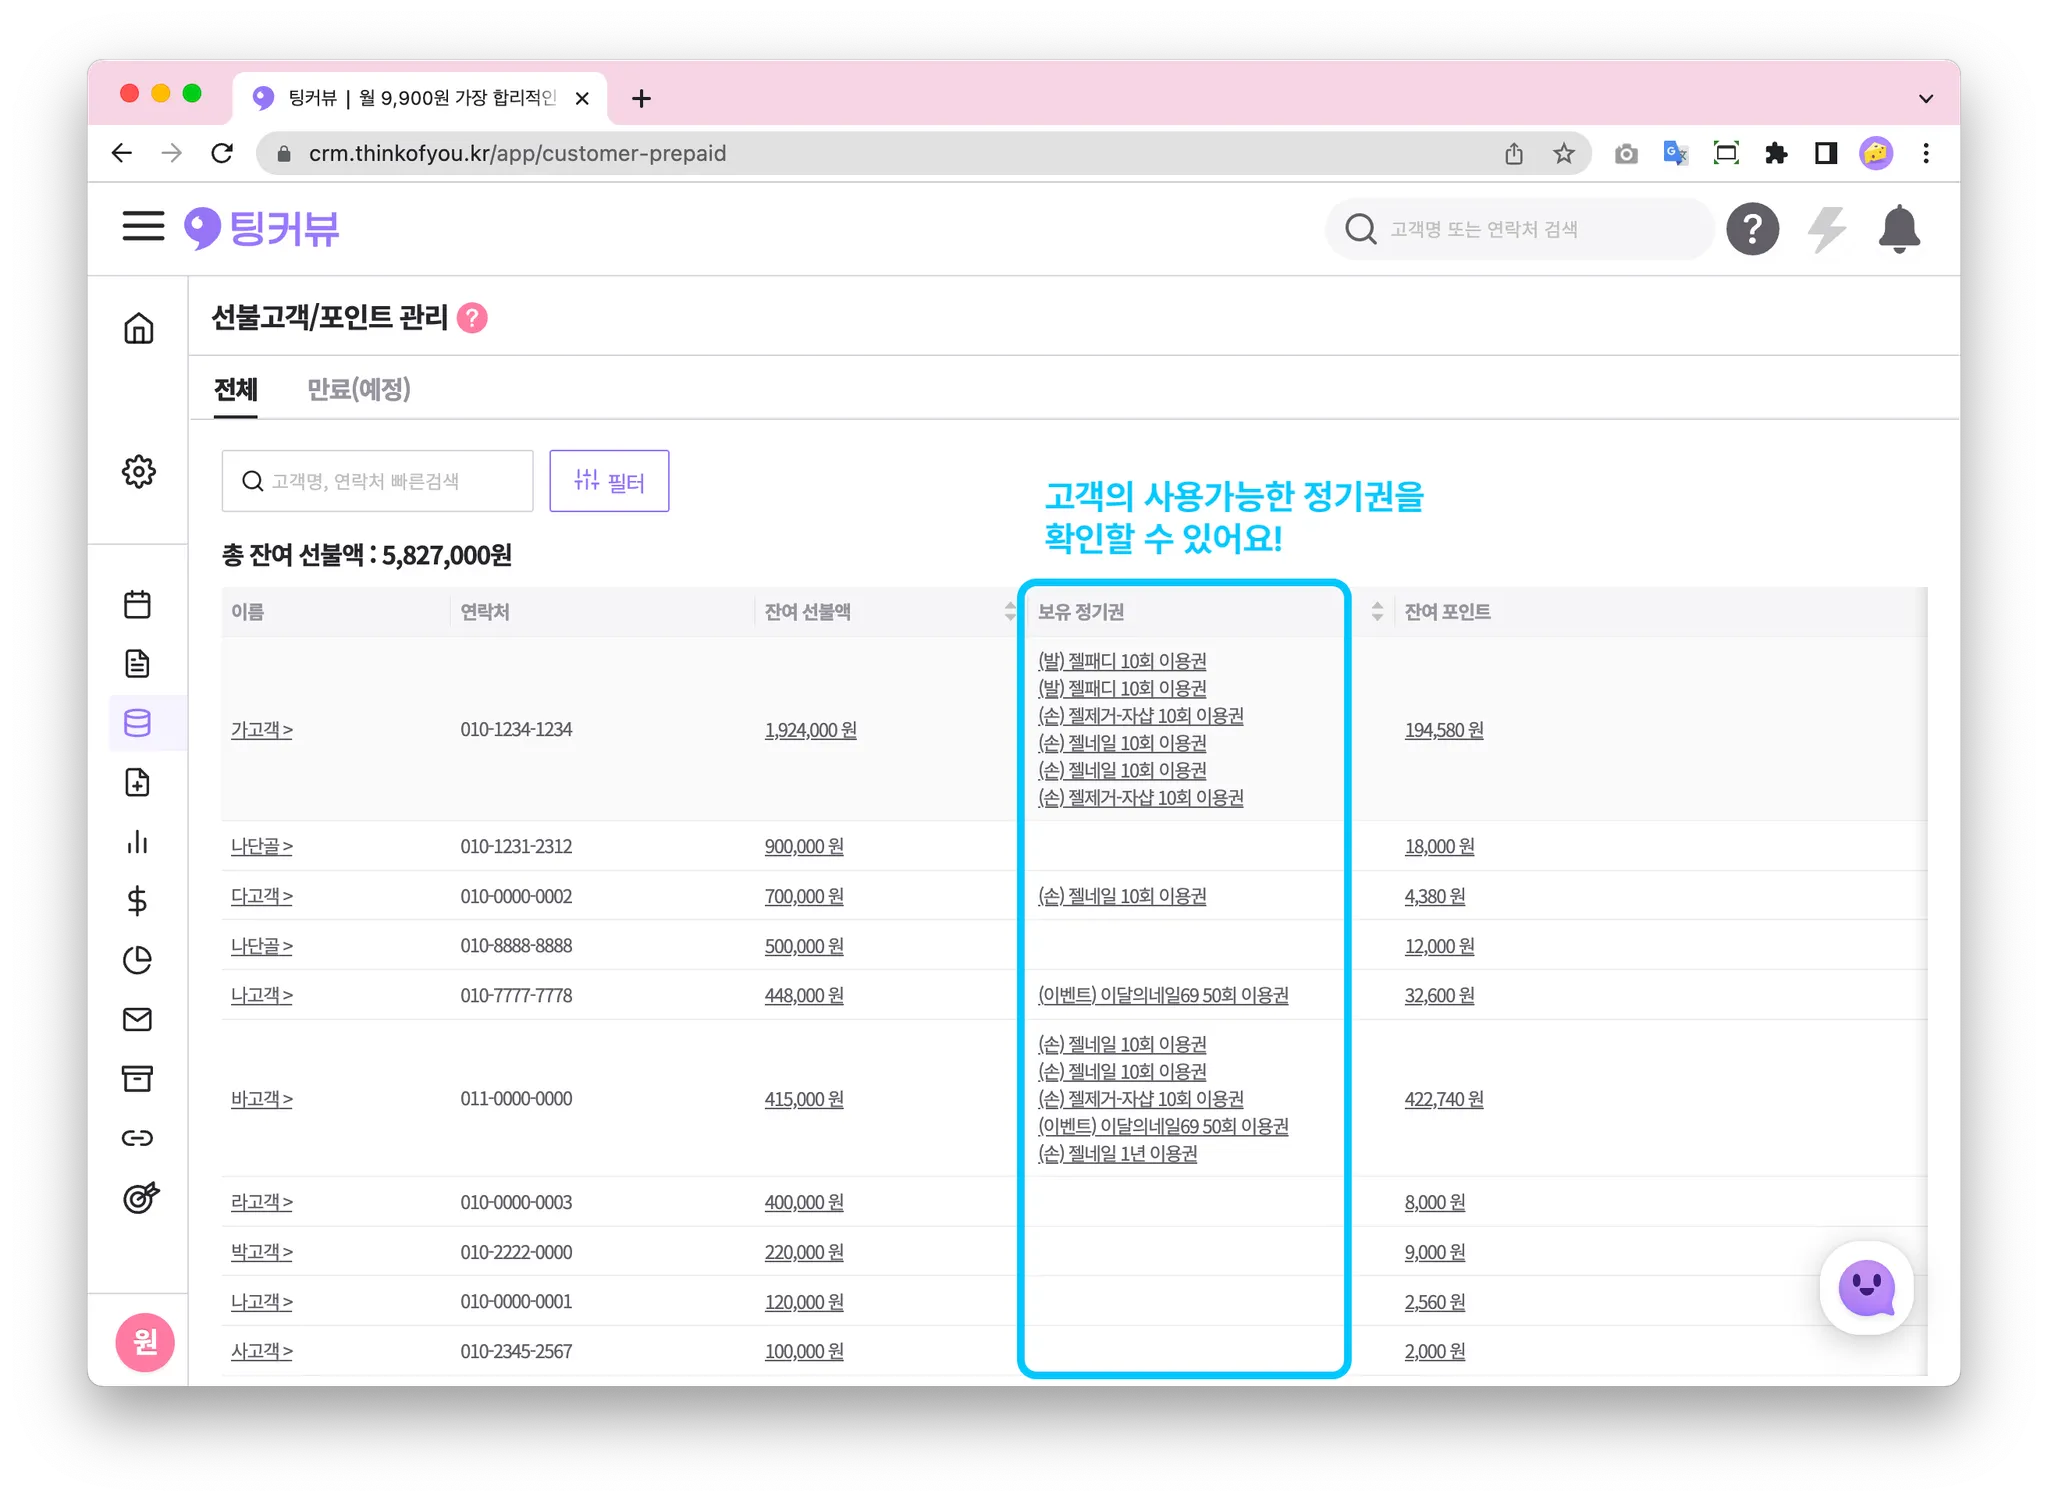This screenshot has height=1502, width=2048.
Task: Click the mail envelope sidebar icon
Action: tap(137, 1019)
